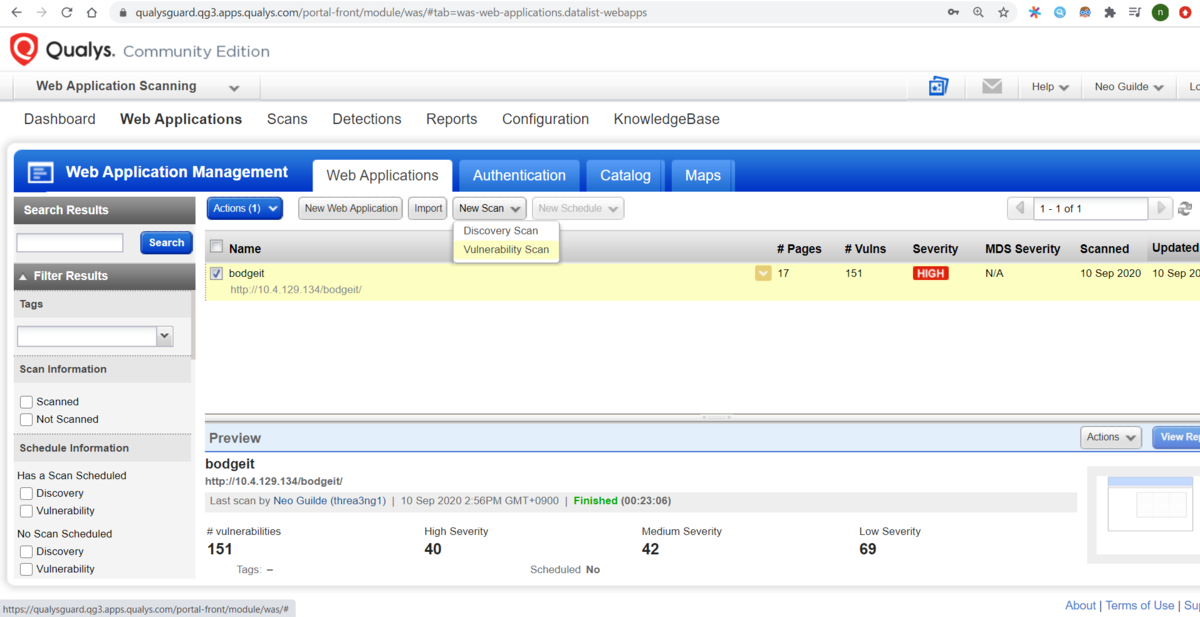1200x617 pixels.
Task: Open About link in footer
Action: [x=1080, y=605]
